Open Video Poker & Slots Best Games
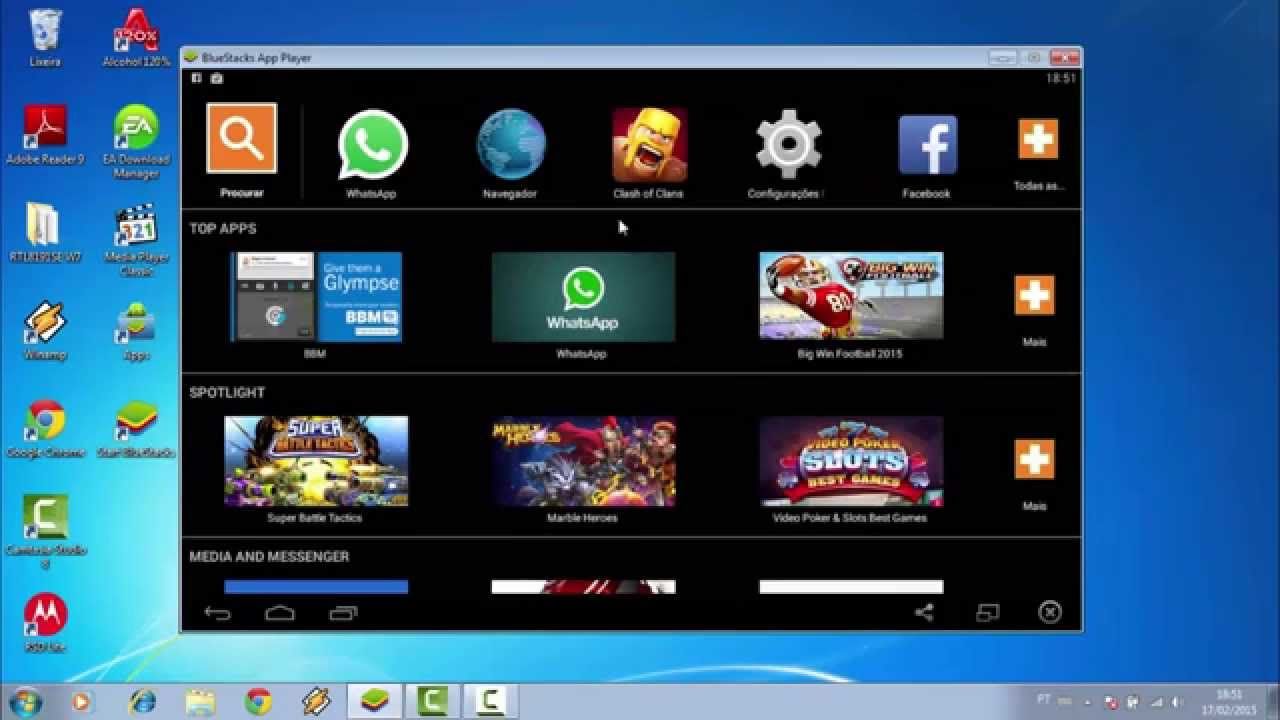Viewport: 1280px width, 720px height. click(851, 461)
